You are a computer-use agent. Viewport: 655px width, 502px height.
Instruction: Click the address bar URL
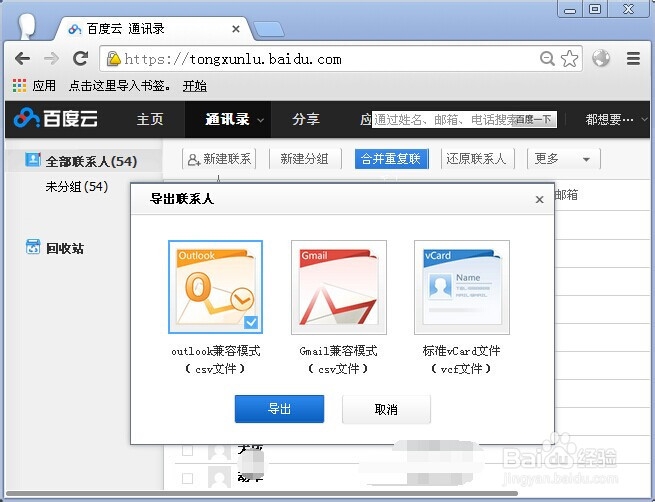coord(233,59)
